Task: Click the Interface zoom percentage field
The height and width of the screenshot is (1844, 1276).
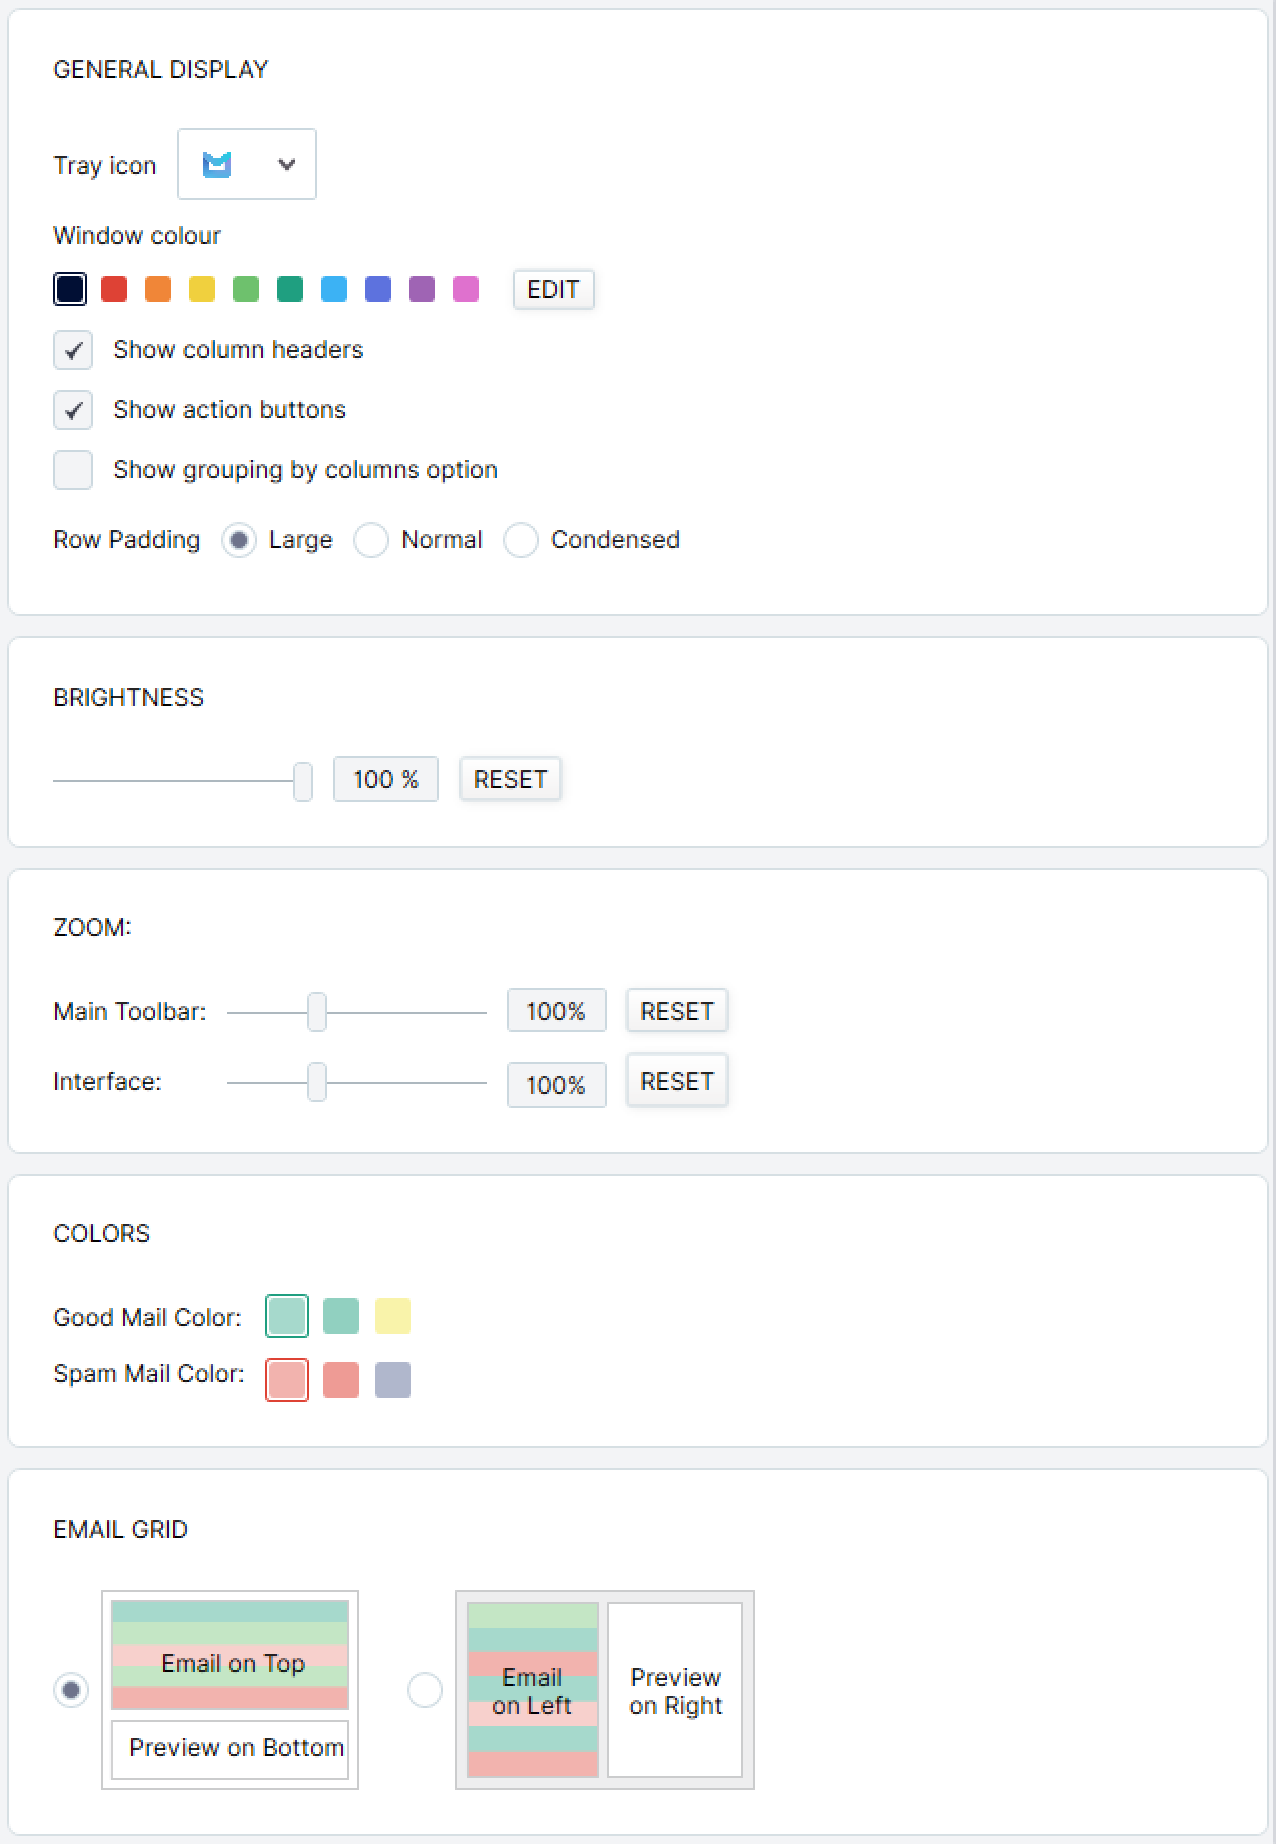Action: [556, 1085]
